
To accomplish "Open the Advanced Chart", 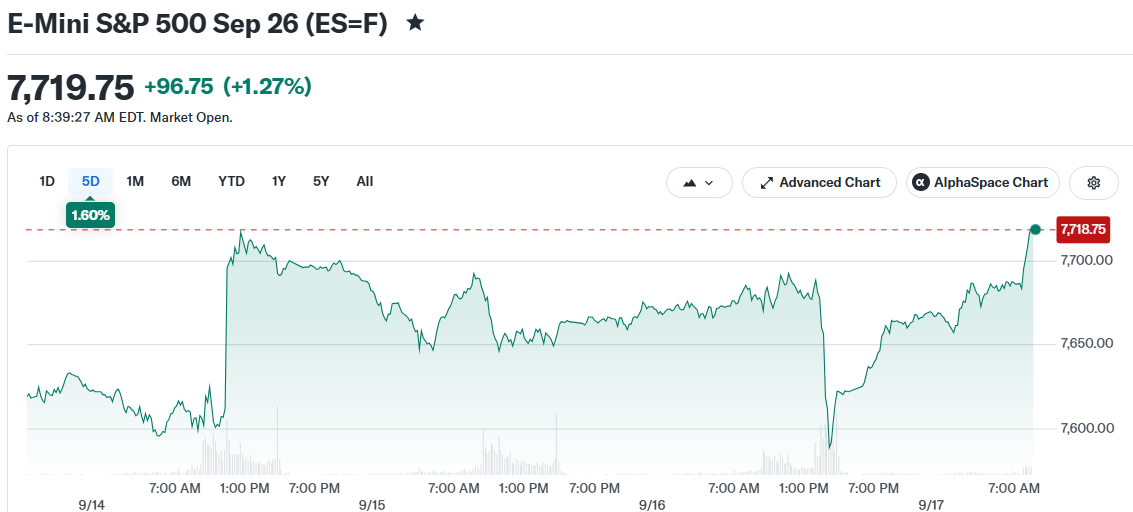I will click(819, 183).
